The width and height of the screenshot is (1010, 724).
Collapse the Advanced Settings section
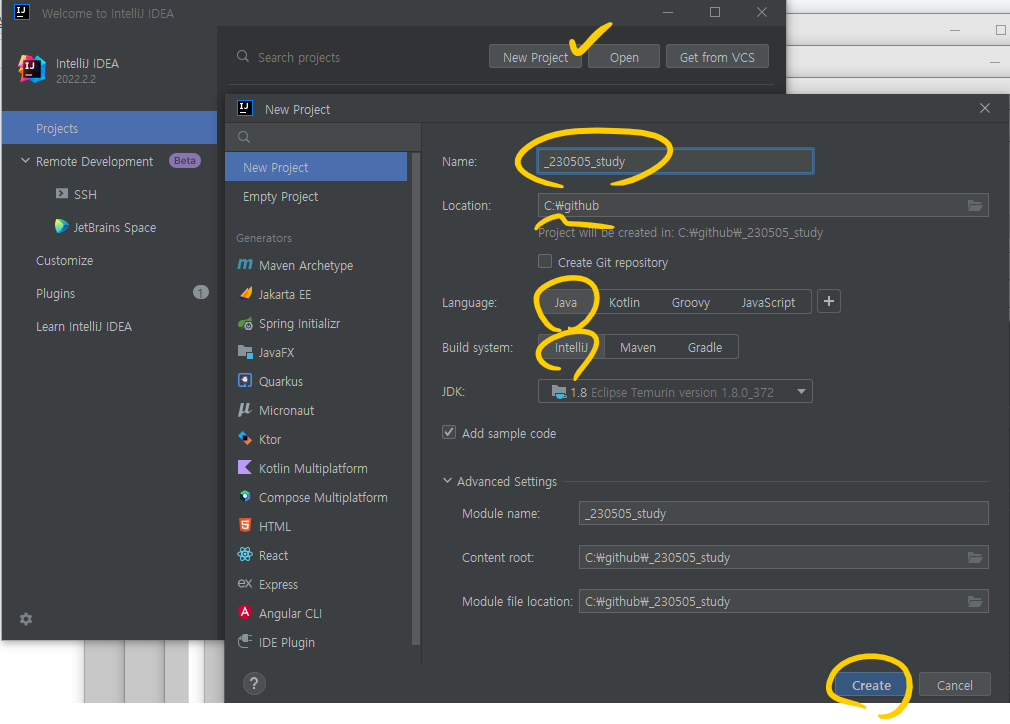(447, 481)
